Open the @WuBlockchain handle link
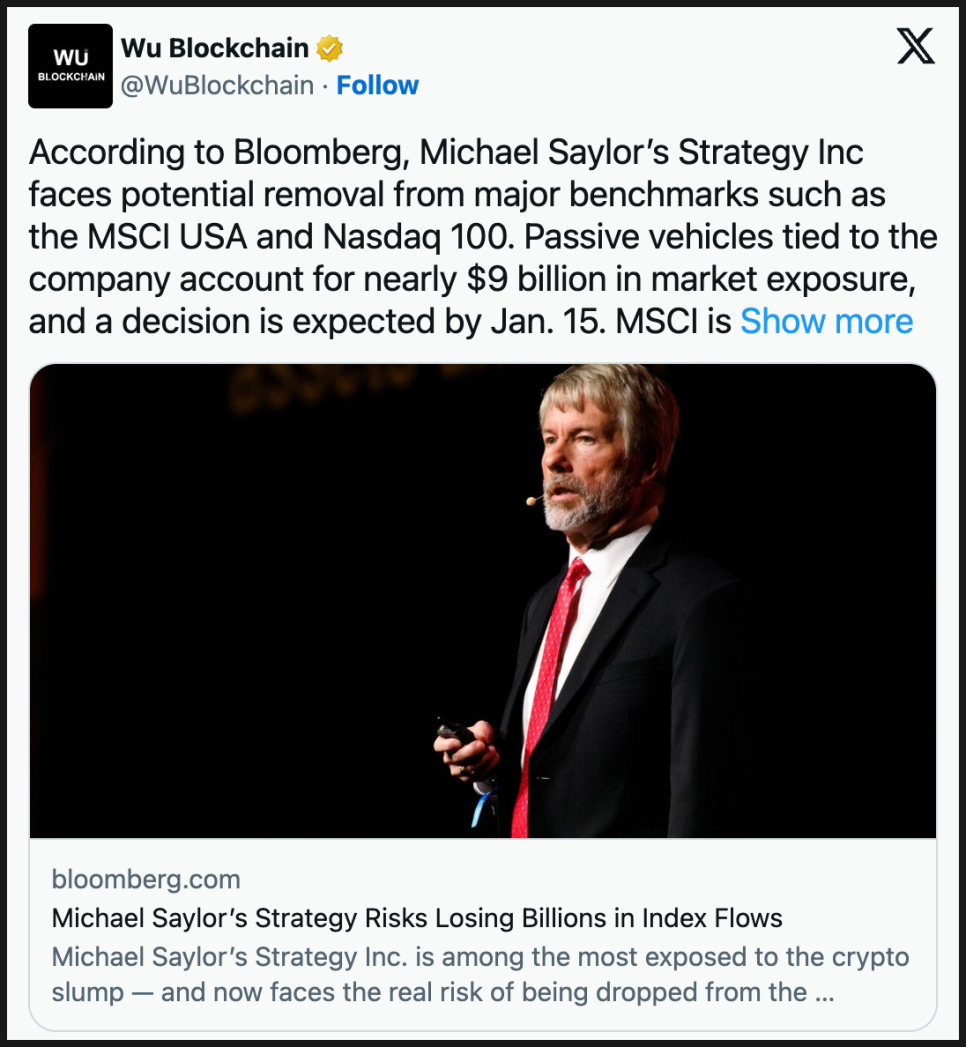Image resolution: width=966 pixels, height=1047 pixels. pyautogui.click(x=217, y=86)
